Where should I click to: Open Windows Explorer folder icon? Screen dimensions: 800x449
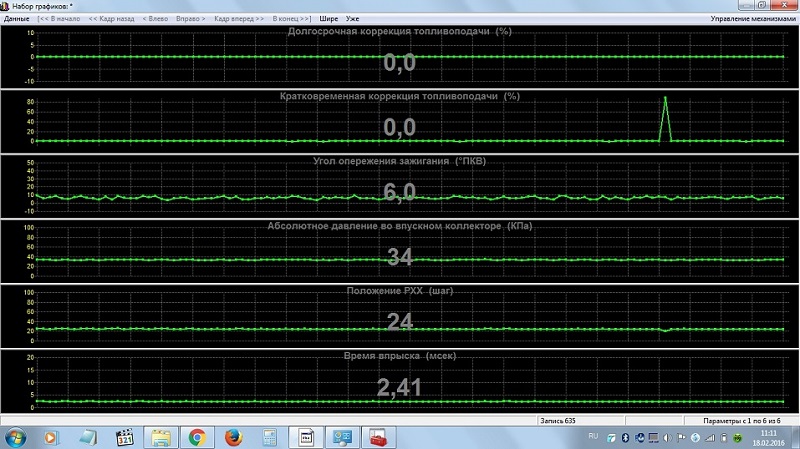(161, 437)
